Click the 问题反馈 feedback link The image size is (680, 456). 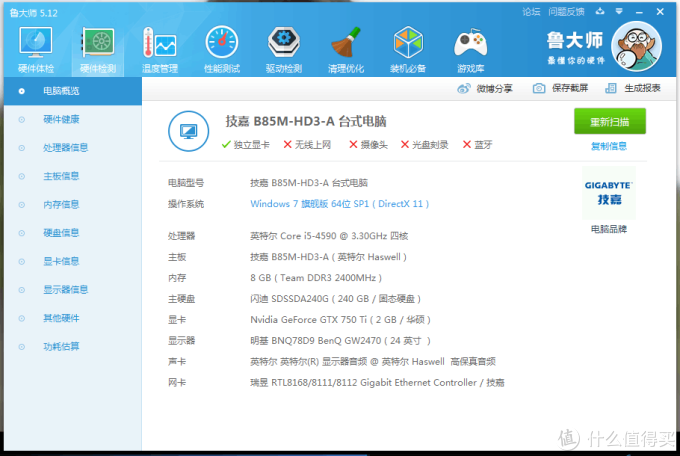566,12
